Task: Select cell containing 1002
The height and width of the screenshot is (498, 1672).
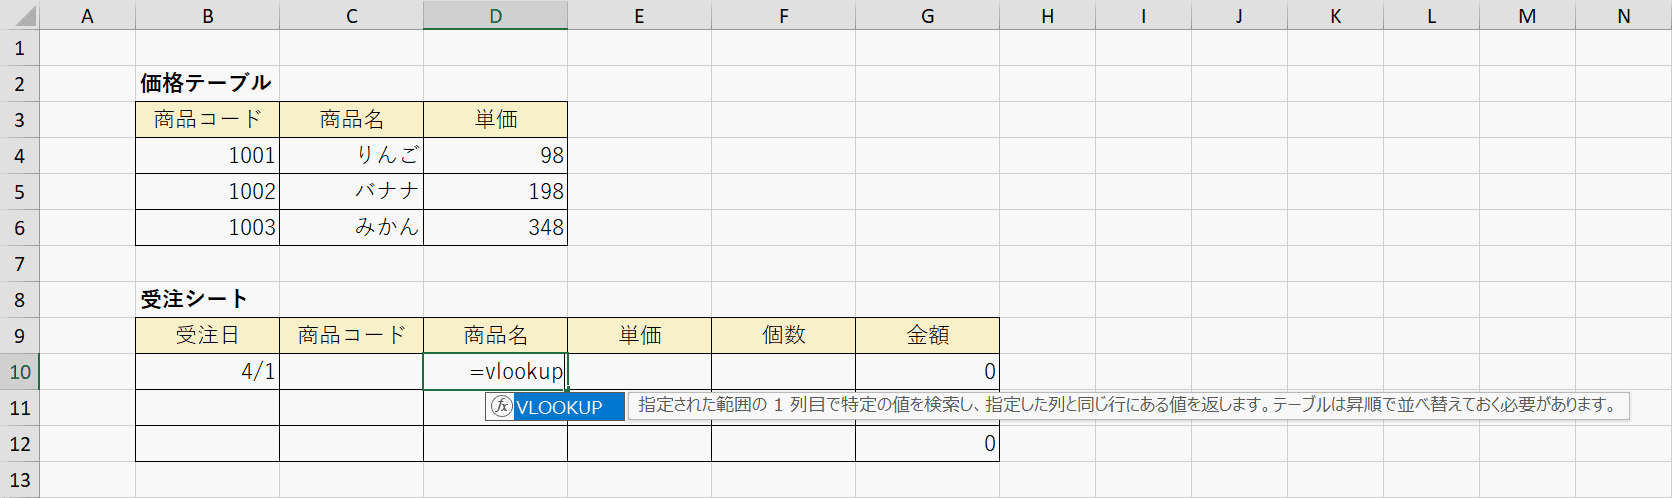Action: tap(207, 191)
